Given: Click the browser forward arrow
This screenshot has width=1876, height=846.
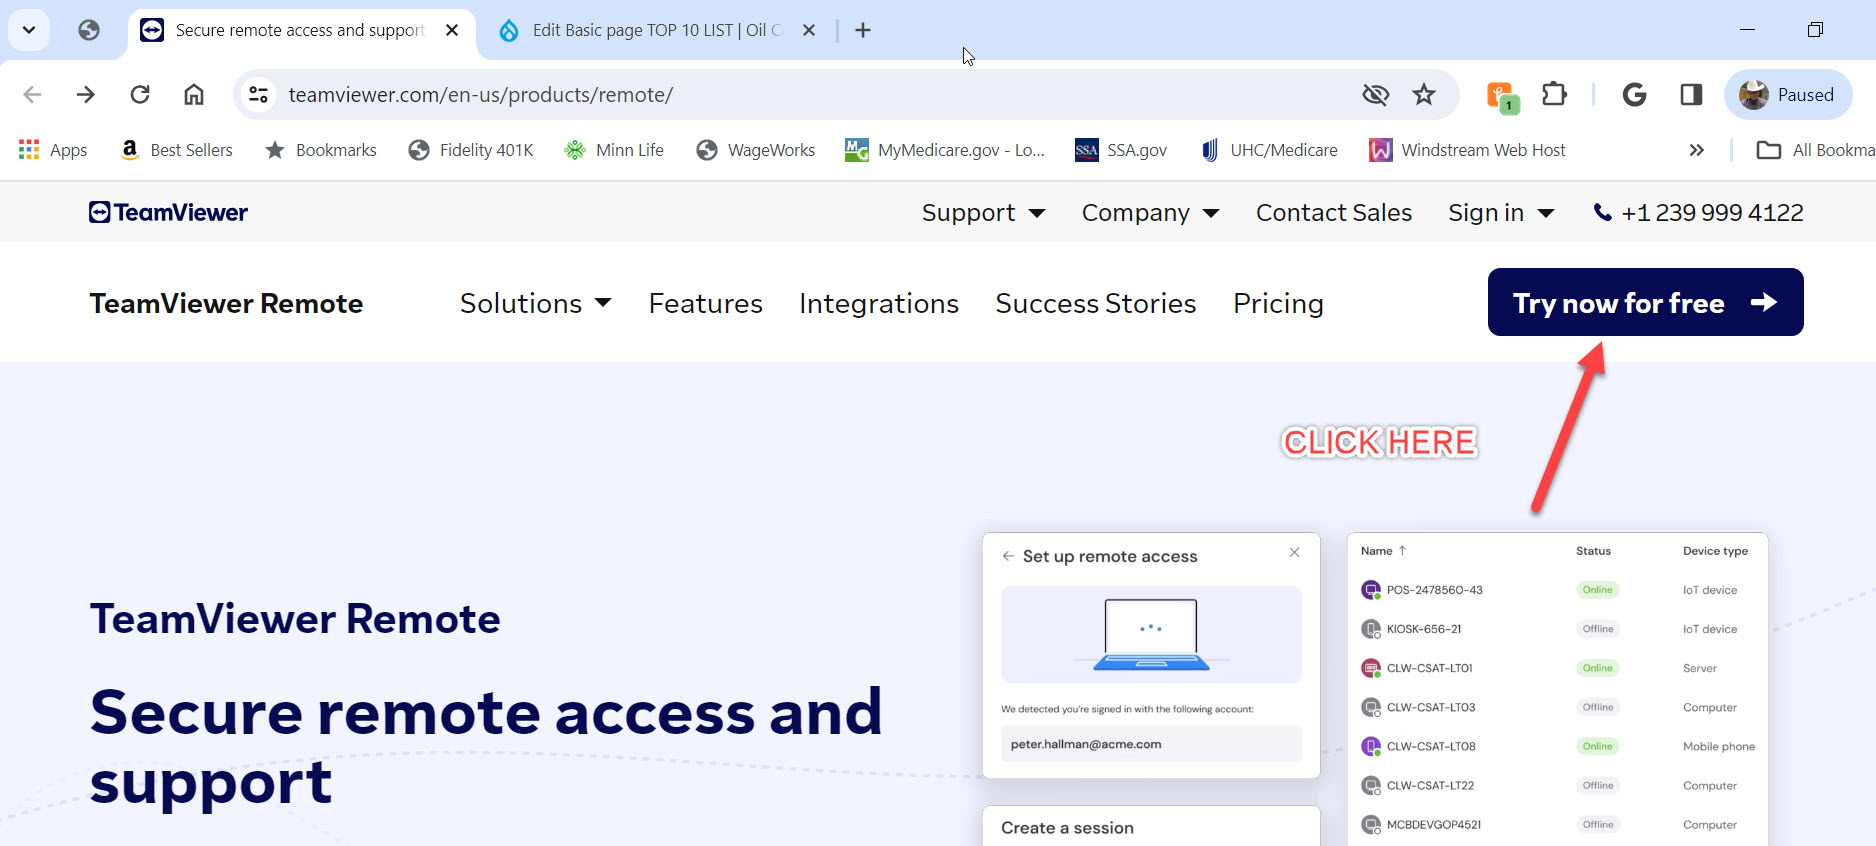Looking at the screenshot, I should (x=86, y=95).
